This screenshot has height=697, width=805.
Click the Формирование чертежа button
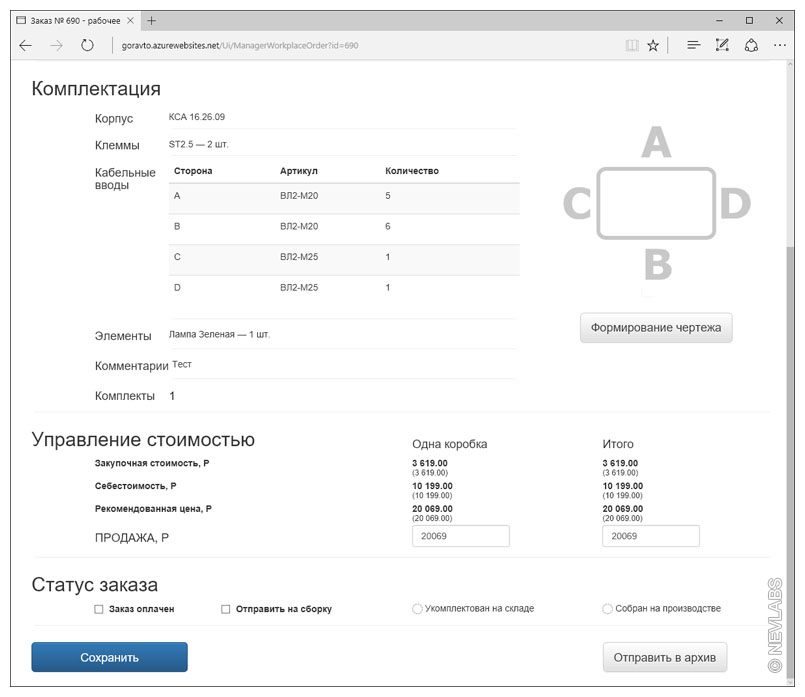tap(655, 328)
